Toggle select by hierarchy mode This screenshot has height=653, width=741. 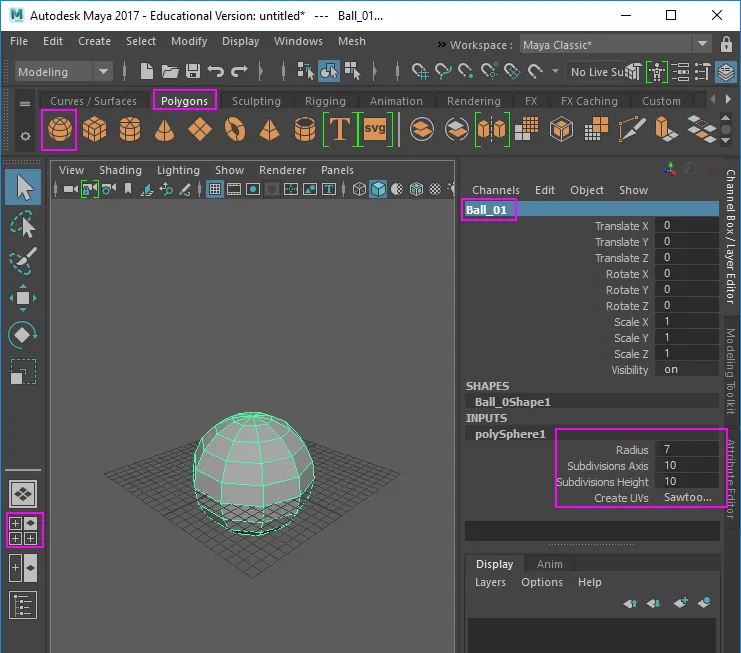click(x=305, y=71)
